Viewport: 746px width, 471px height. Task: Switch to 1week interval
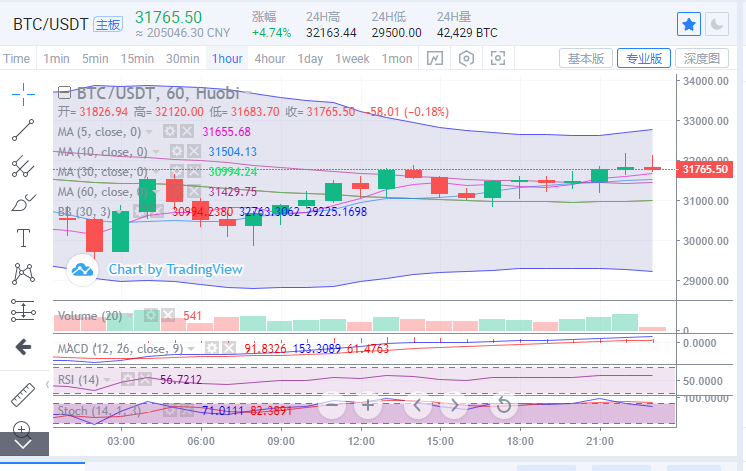pyautogui.click(x=352, y=59)
